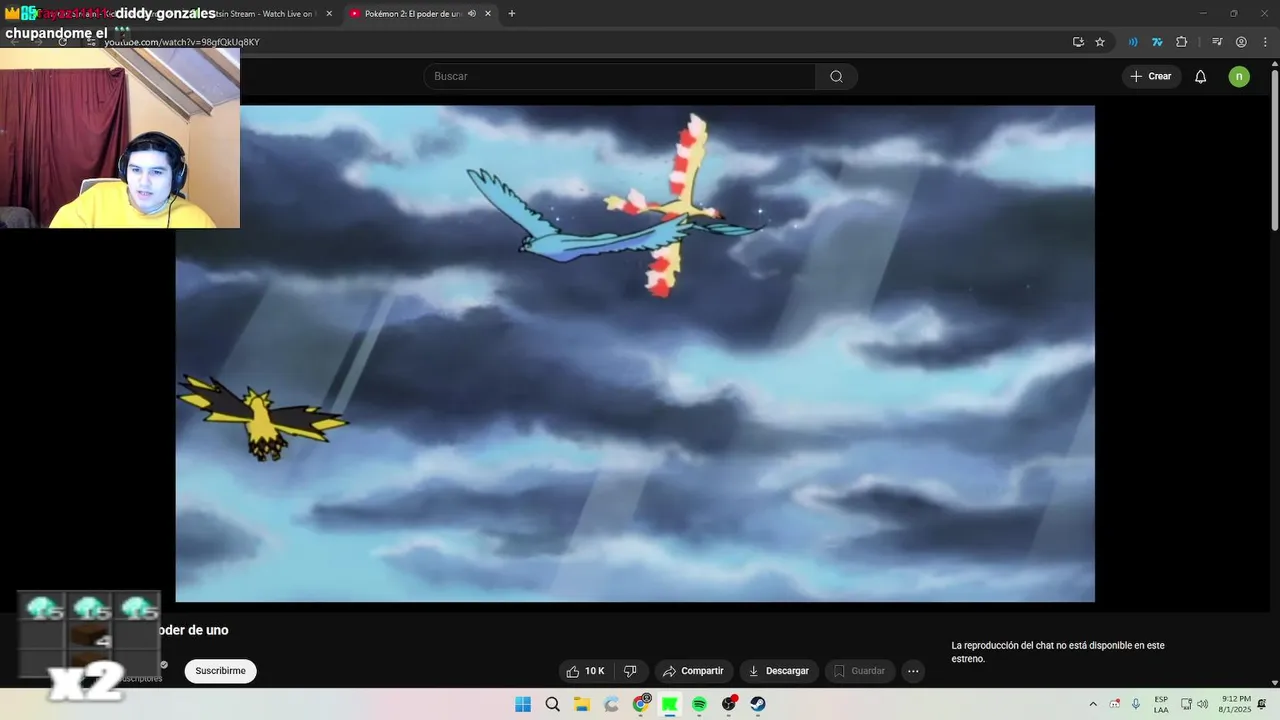The width and height of the screenshot is (1280, 720).
Task: Bookmark this page with star icon
Action: click(x=1100, y=42)
